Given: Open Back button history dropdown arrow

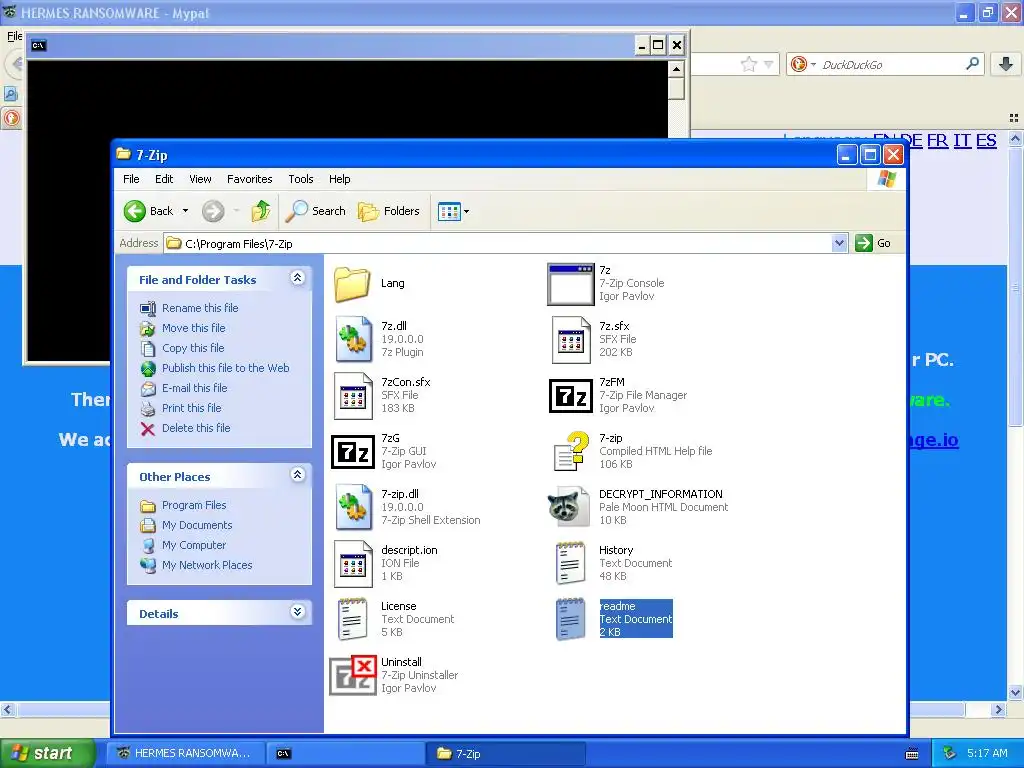Looking at the screenshot, I should coord(185,211).
